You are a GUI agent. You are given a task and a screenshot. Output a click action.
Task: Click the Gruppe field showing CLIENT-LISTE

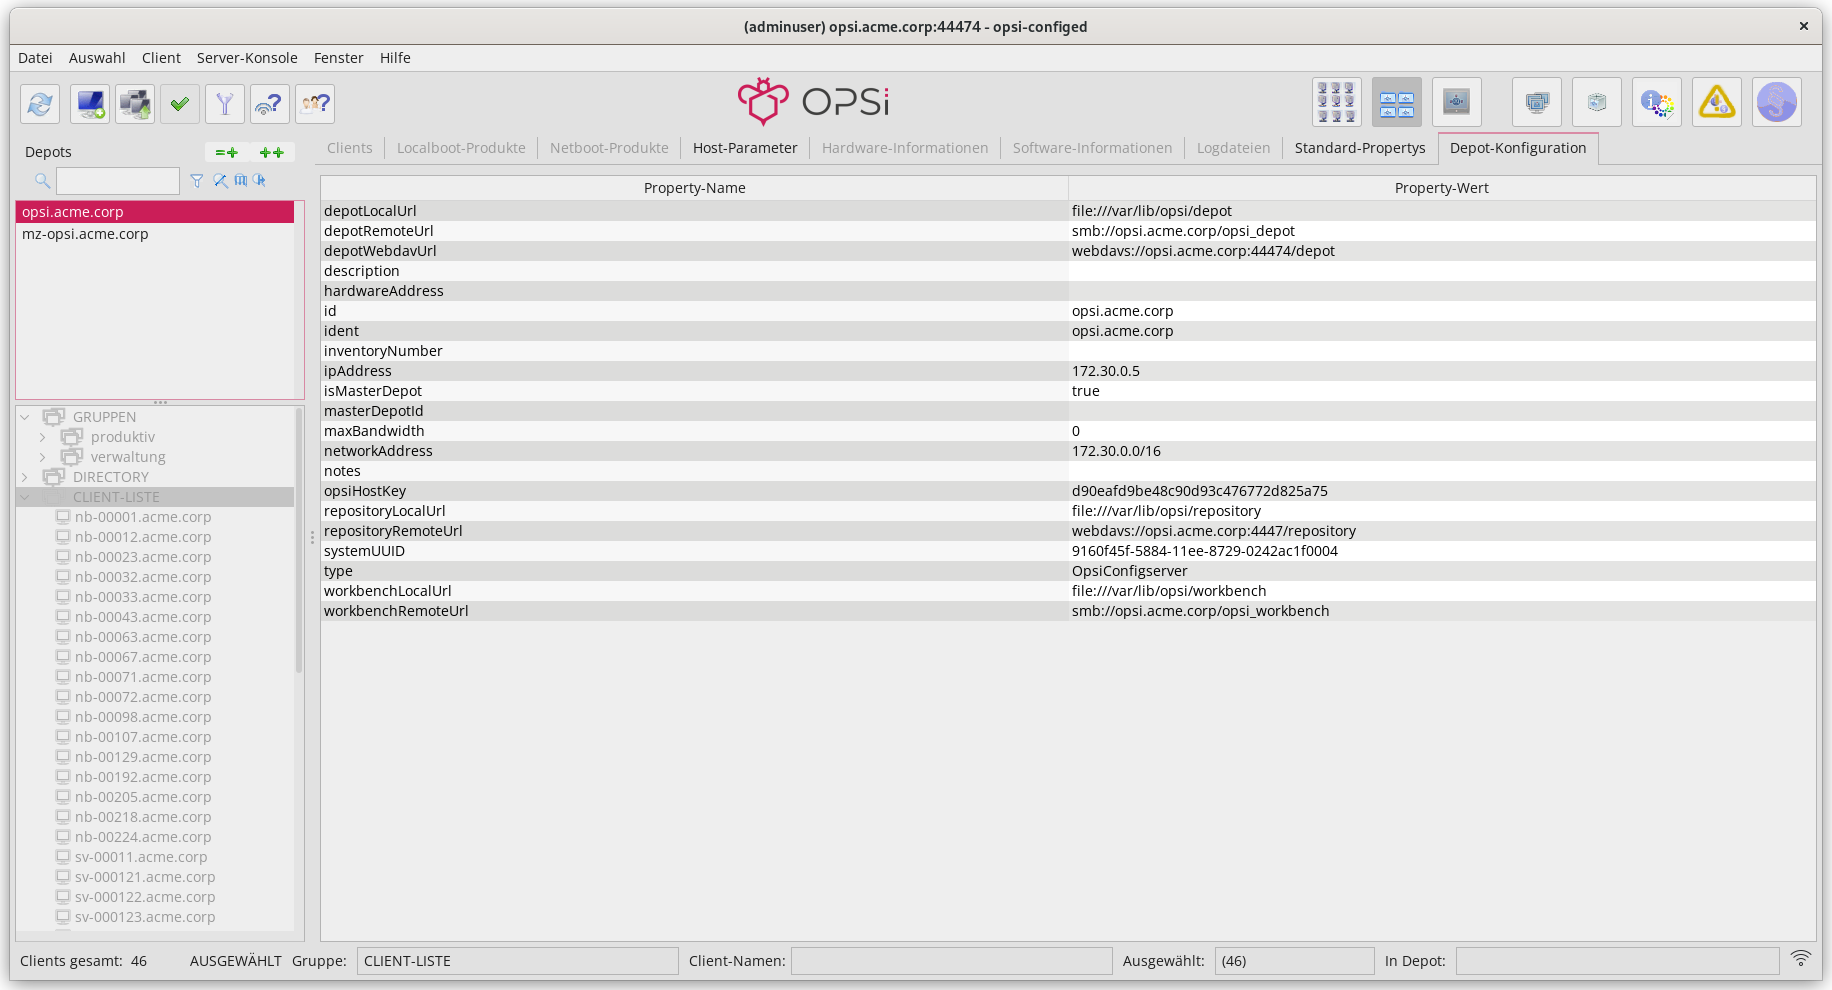(x=518, y=961)
